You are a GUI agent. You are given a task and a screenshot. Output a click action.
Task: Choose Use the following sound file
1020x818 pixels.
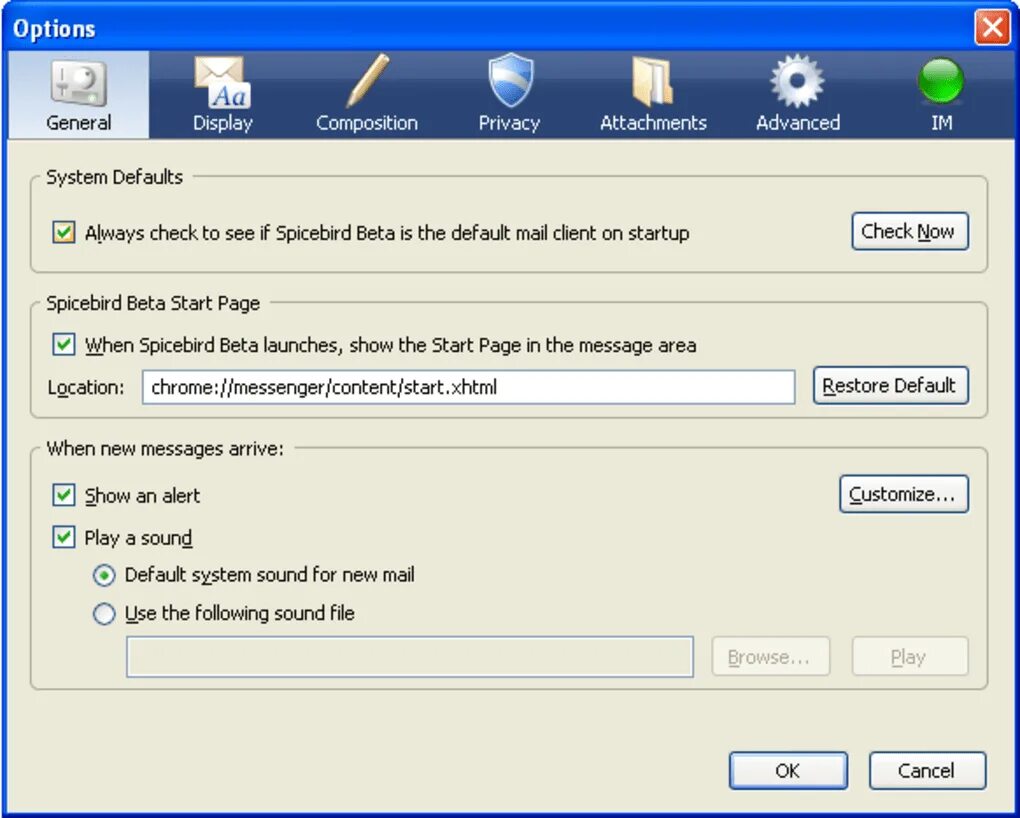click(104, 614)
